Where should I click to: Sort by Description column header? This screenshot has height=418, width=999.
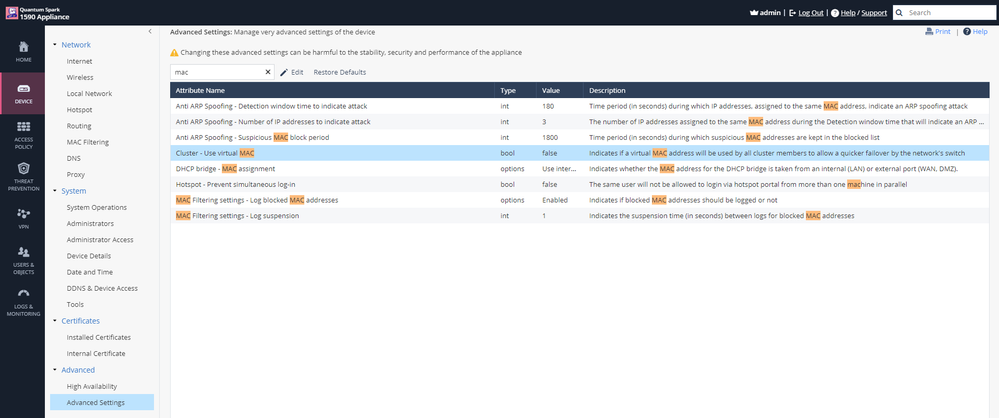(x=786, y=90)
